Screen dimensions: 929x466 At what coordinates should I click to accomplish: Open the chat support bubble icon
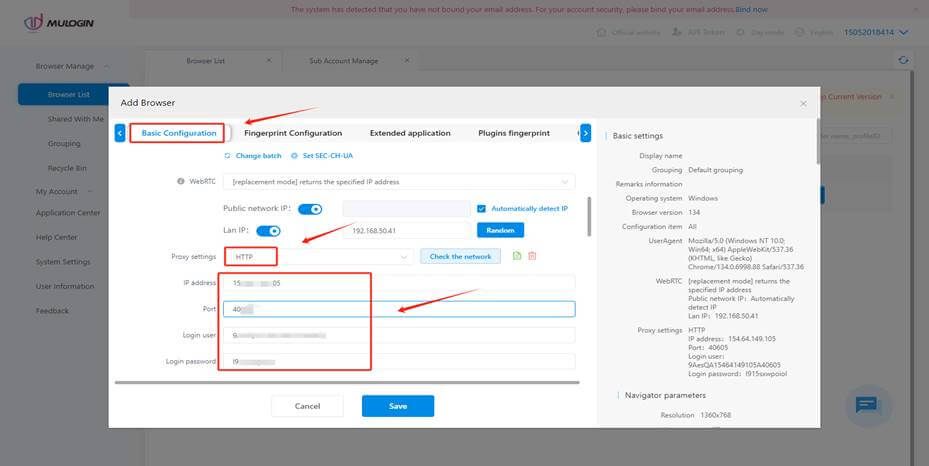867,406
